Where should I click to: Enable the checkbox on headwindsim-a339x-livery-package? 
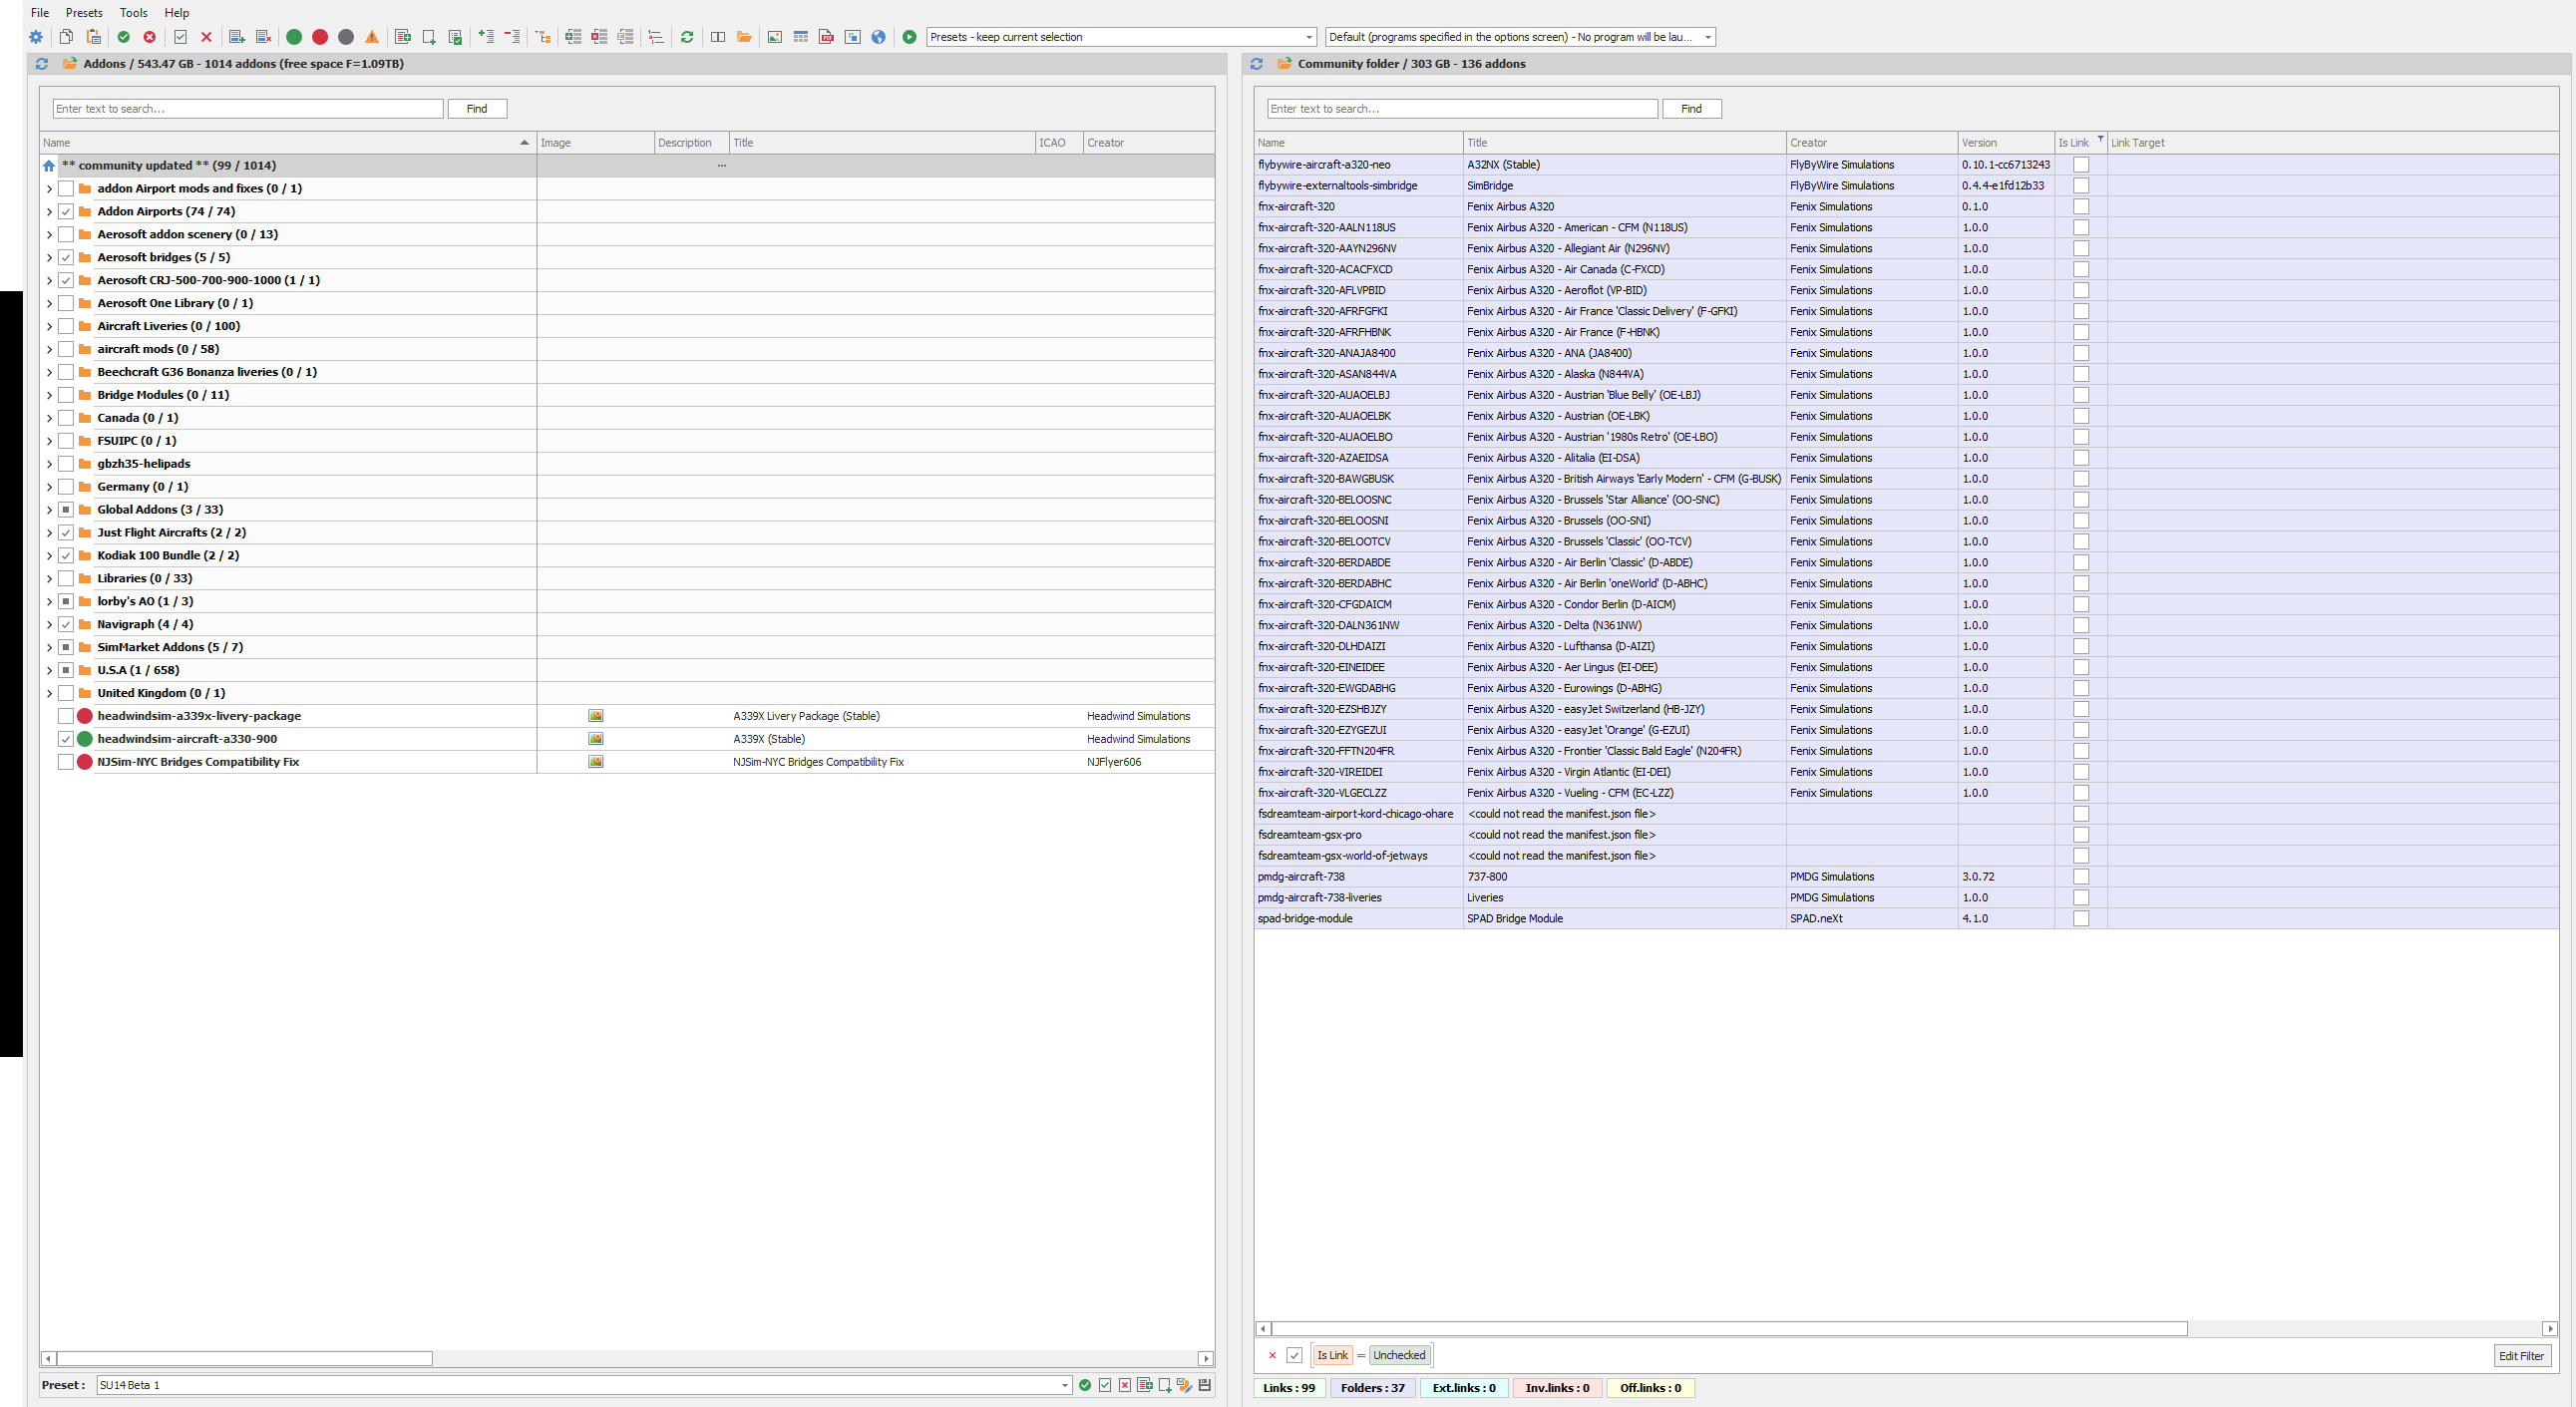(66, 716)
